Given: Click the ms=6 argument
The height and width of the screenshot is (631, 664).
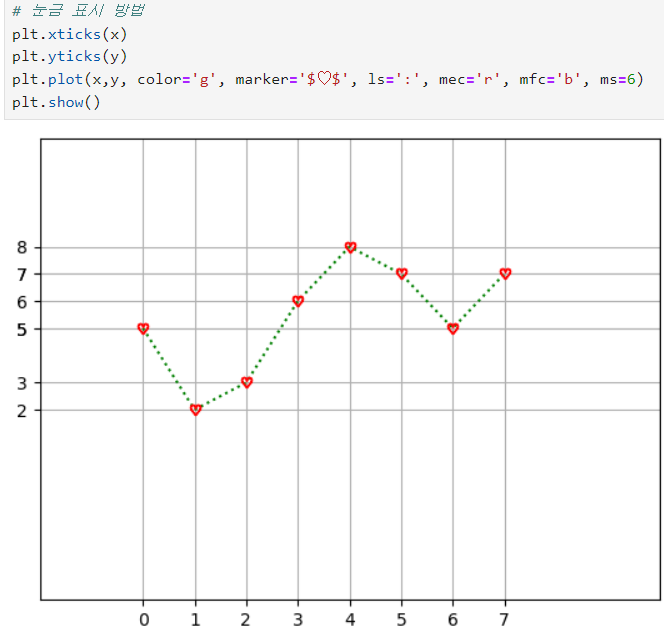Looking at the screenshot, I should point(618,79).
